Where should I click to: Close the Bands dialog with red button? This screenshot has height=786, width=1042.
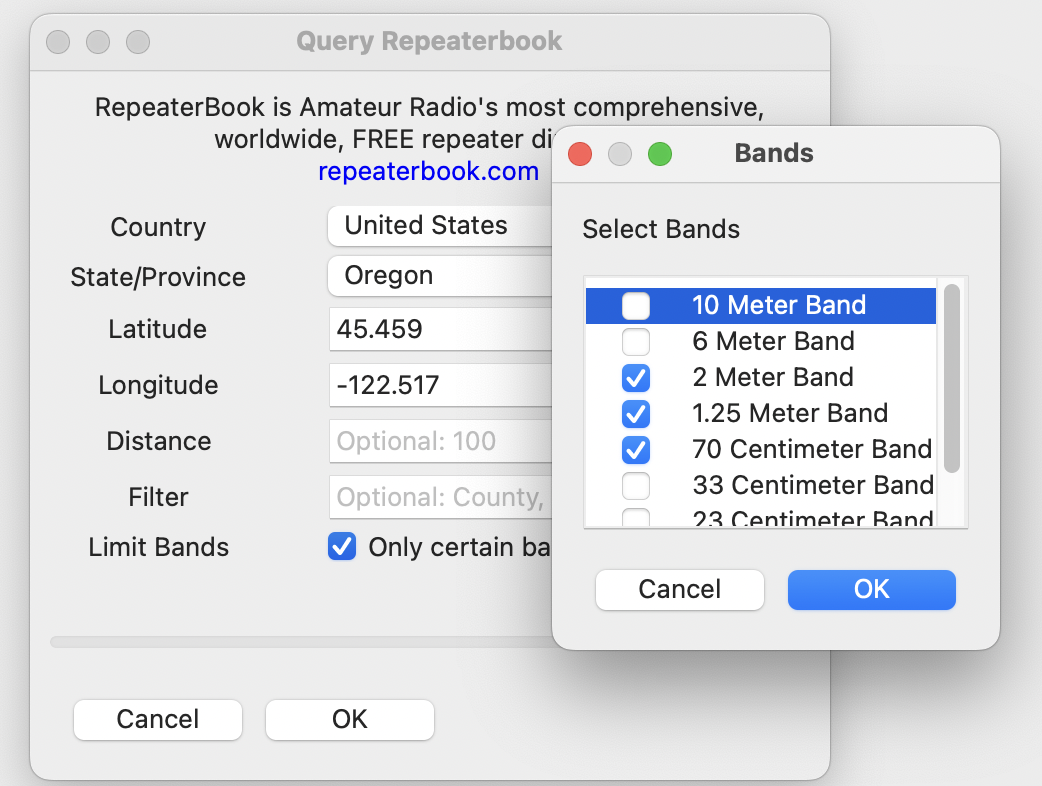[580, 154]
